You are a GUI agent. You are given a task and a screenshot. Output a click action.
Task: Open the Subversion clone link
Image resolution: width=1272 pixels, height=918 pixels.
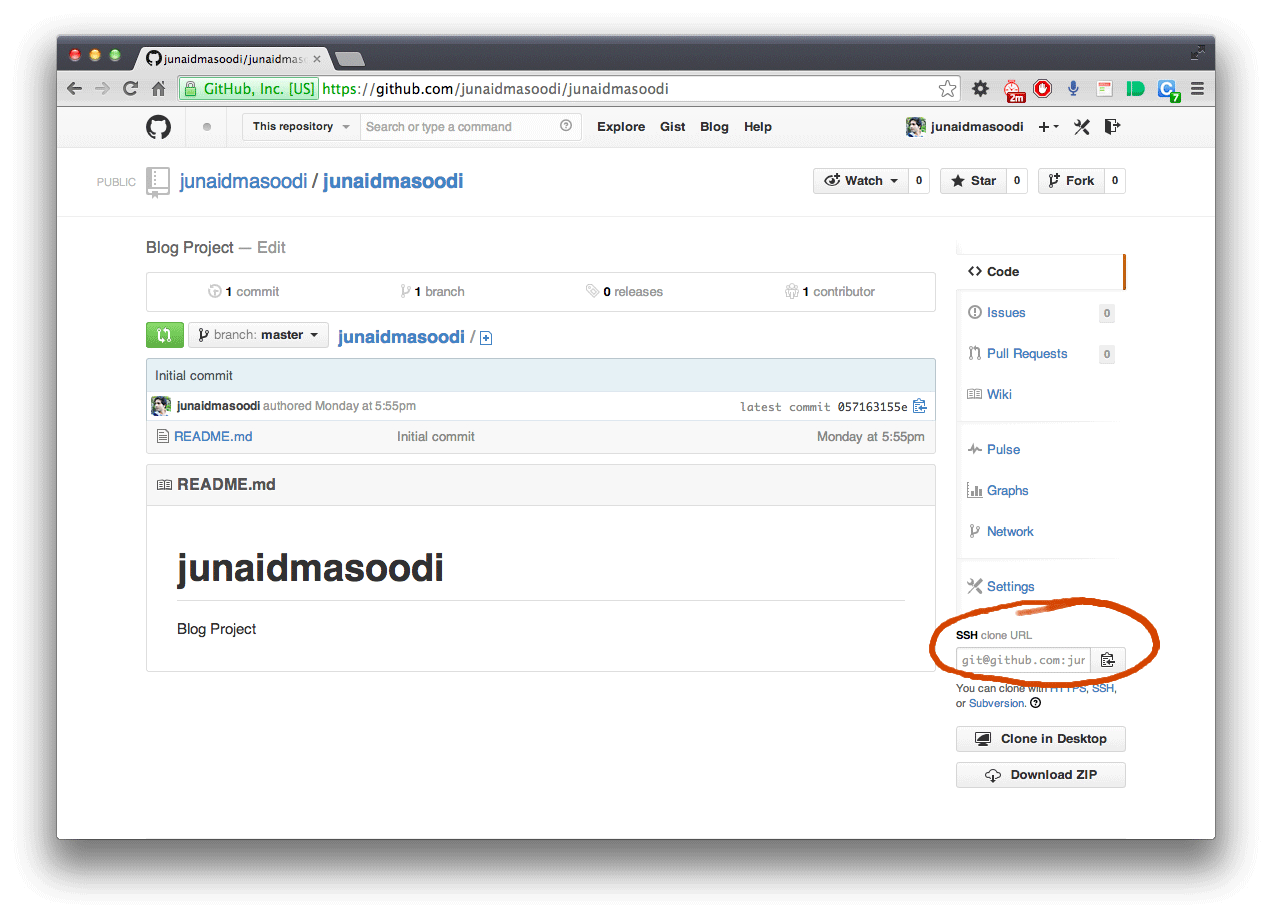click(x=997, y=704)
